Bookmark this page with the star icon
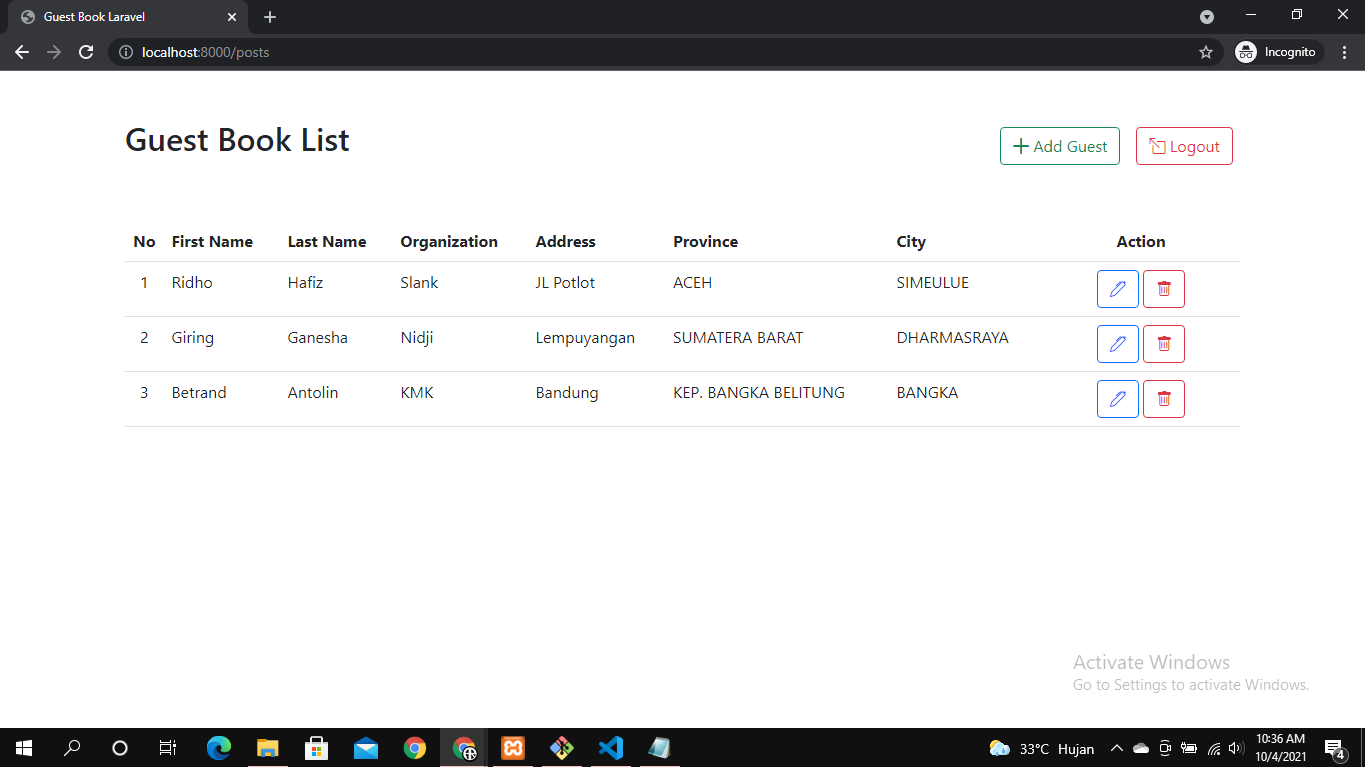 1205,51
